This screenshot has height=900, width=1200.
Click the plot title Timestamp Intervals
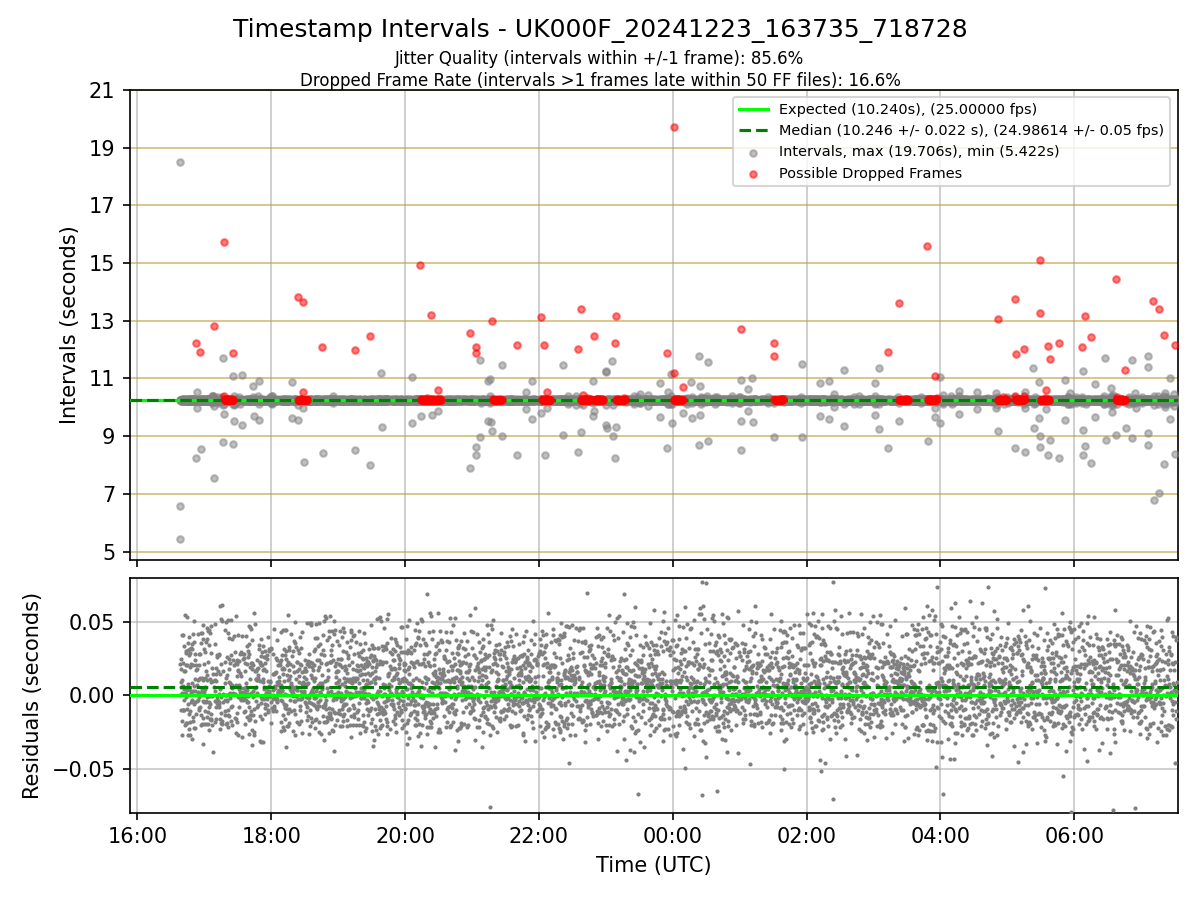tap(600, 29)
